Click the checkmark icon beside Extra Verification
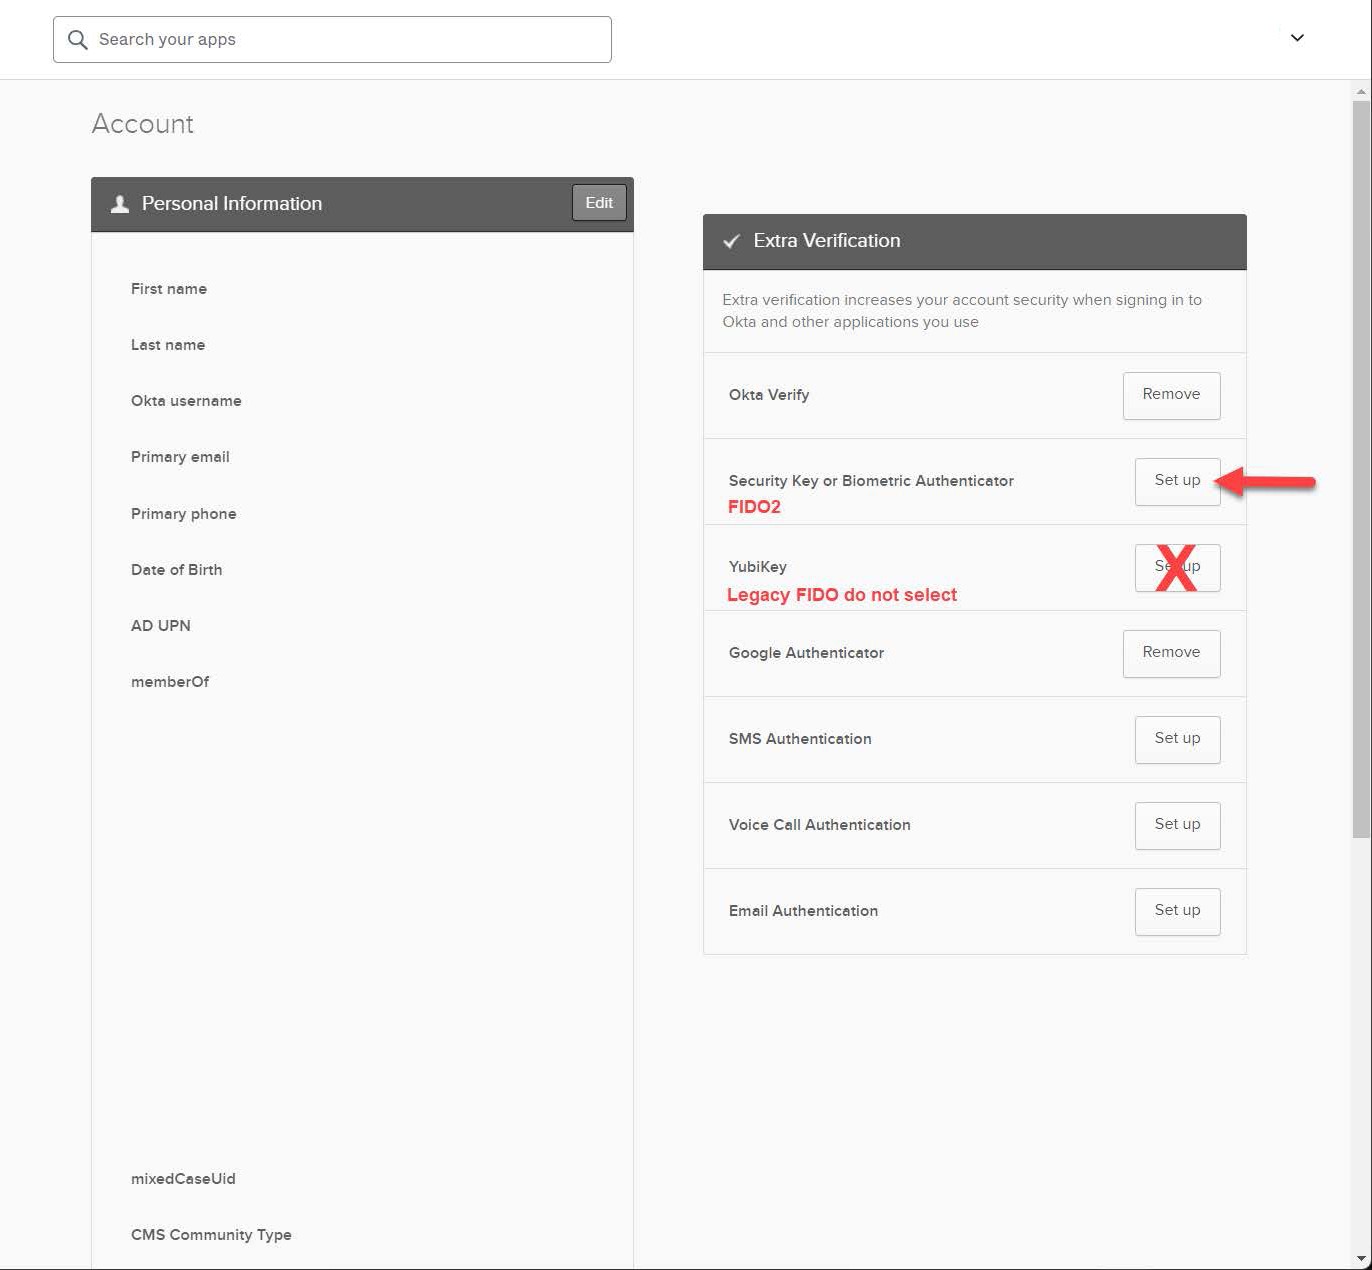 point(732,241)
